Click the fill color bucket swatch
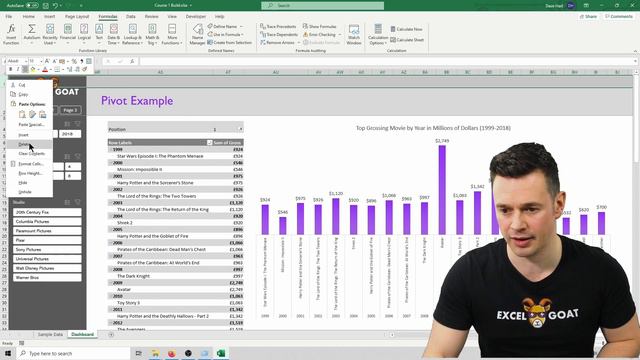The height and width of the screenshot is (360, 640). coord(33,69)
